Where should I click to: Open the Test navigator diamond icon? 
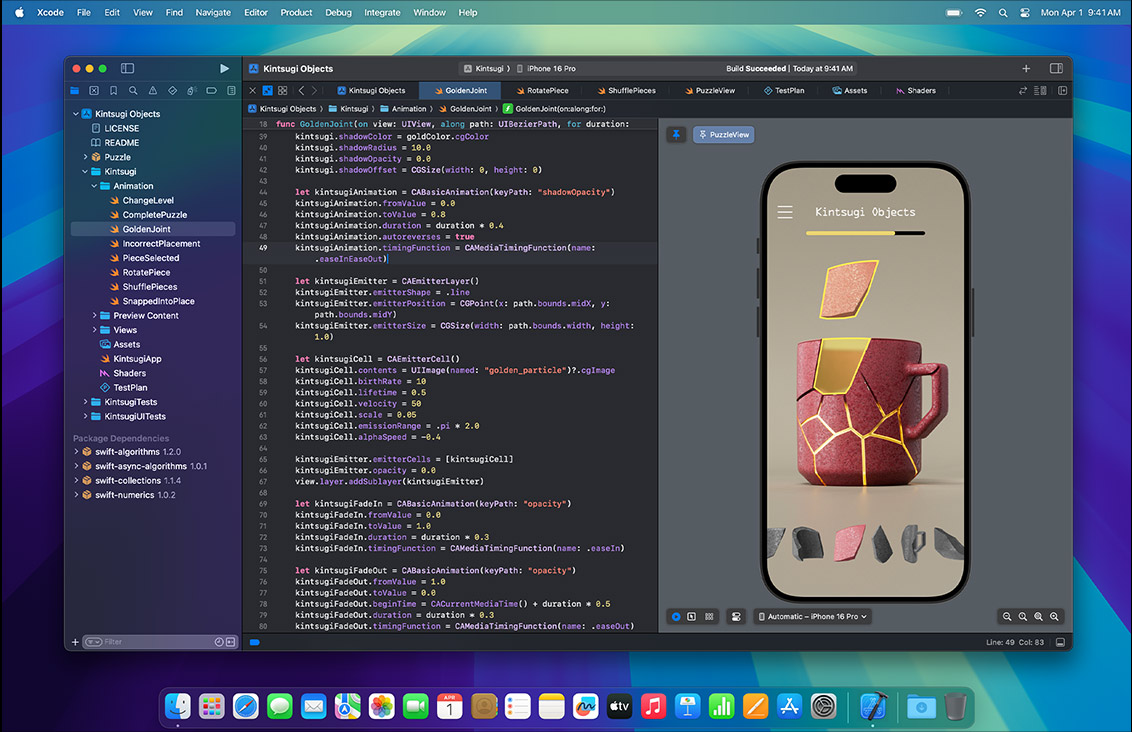[x=173, y=90]
